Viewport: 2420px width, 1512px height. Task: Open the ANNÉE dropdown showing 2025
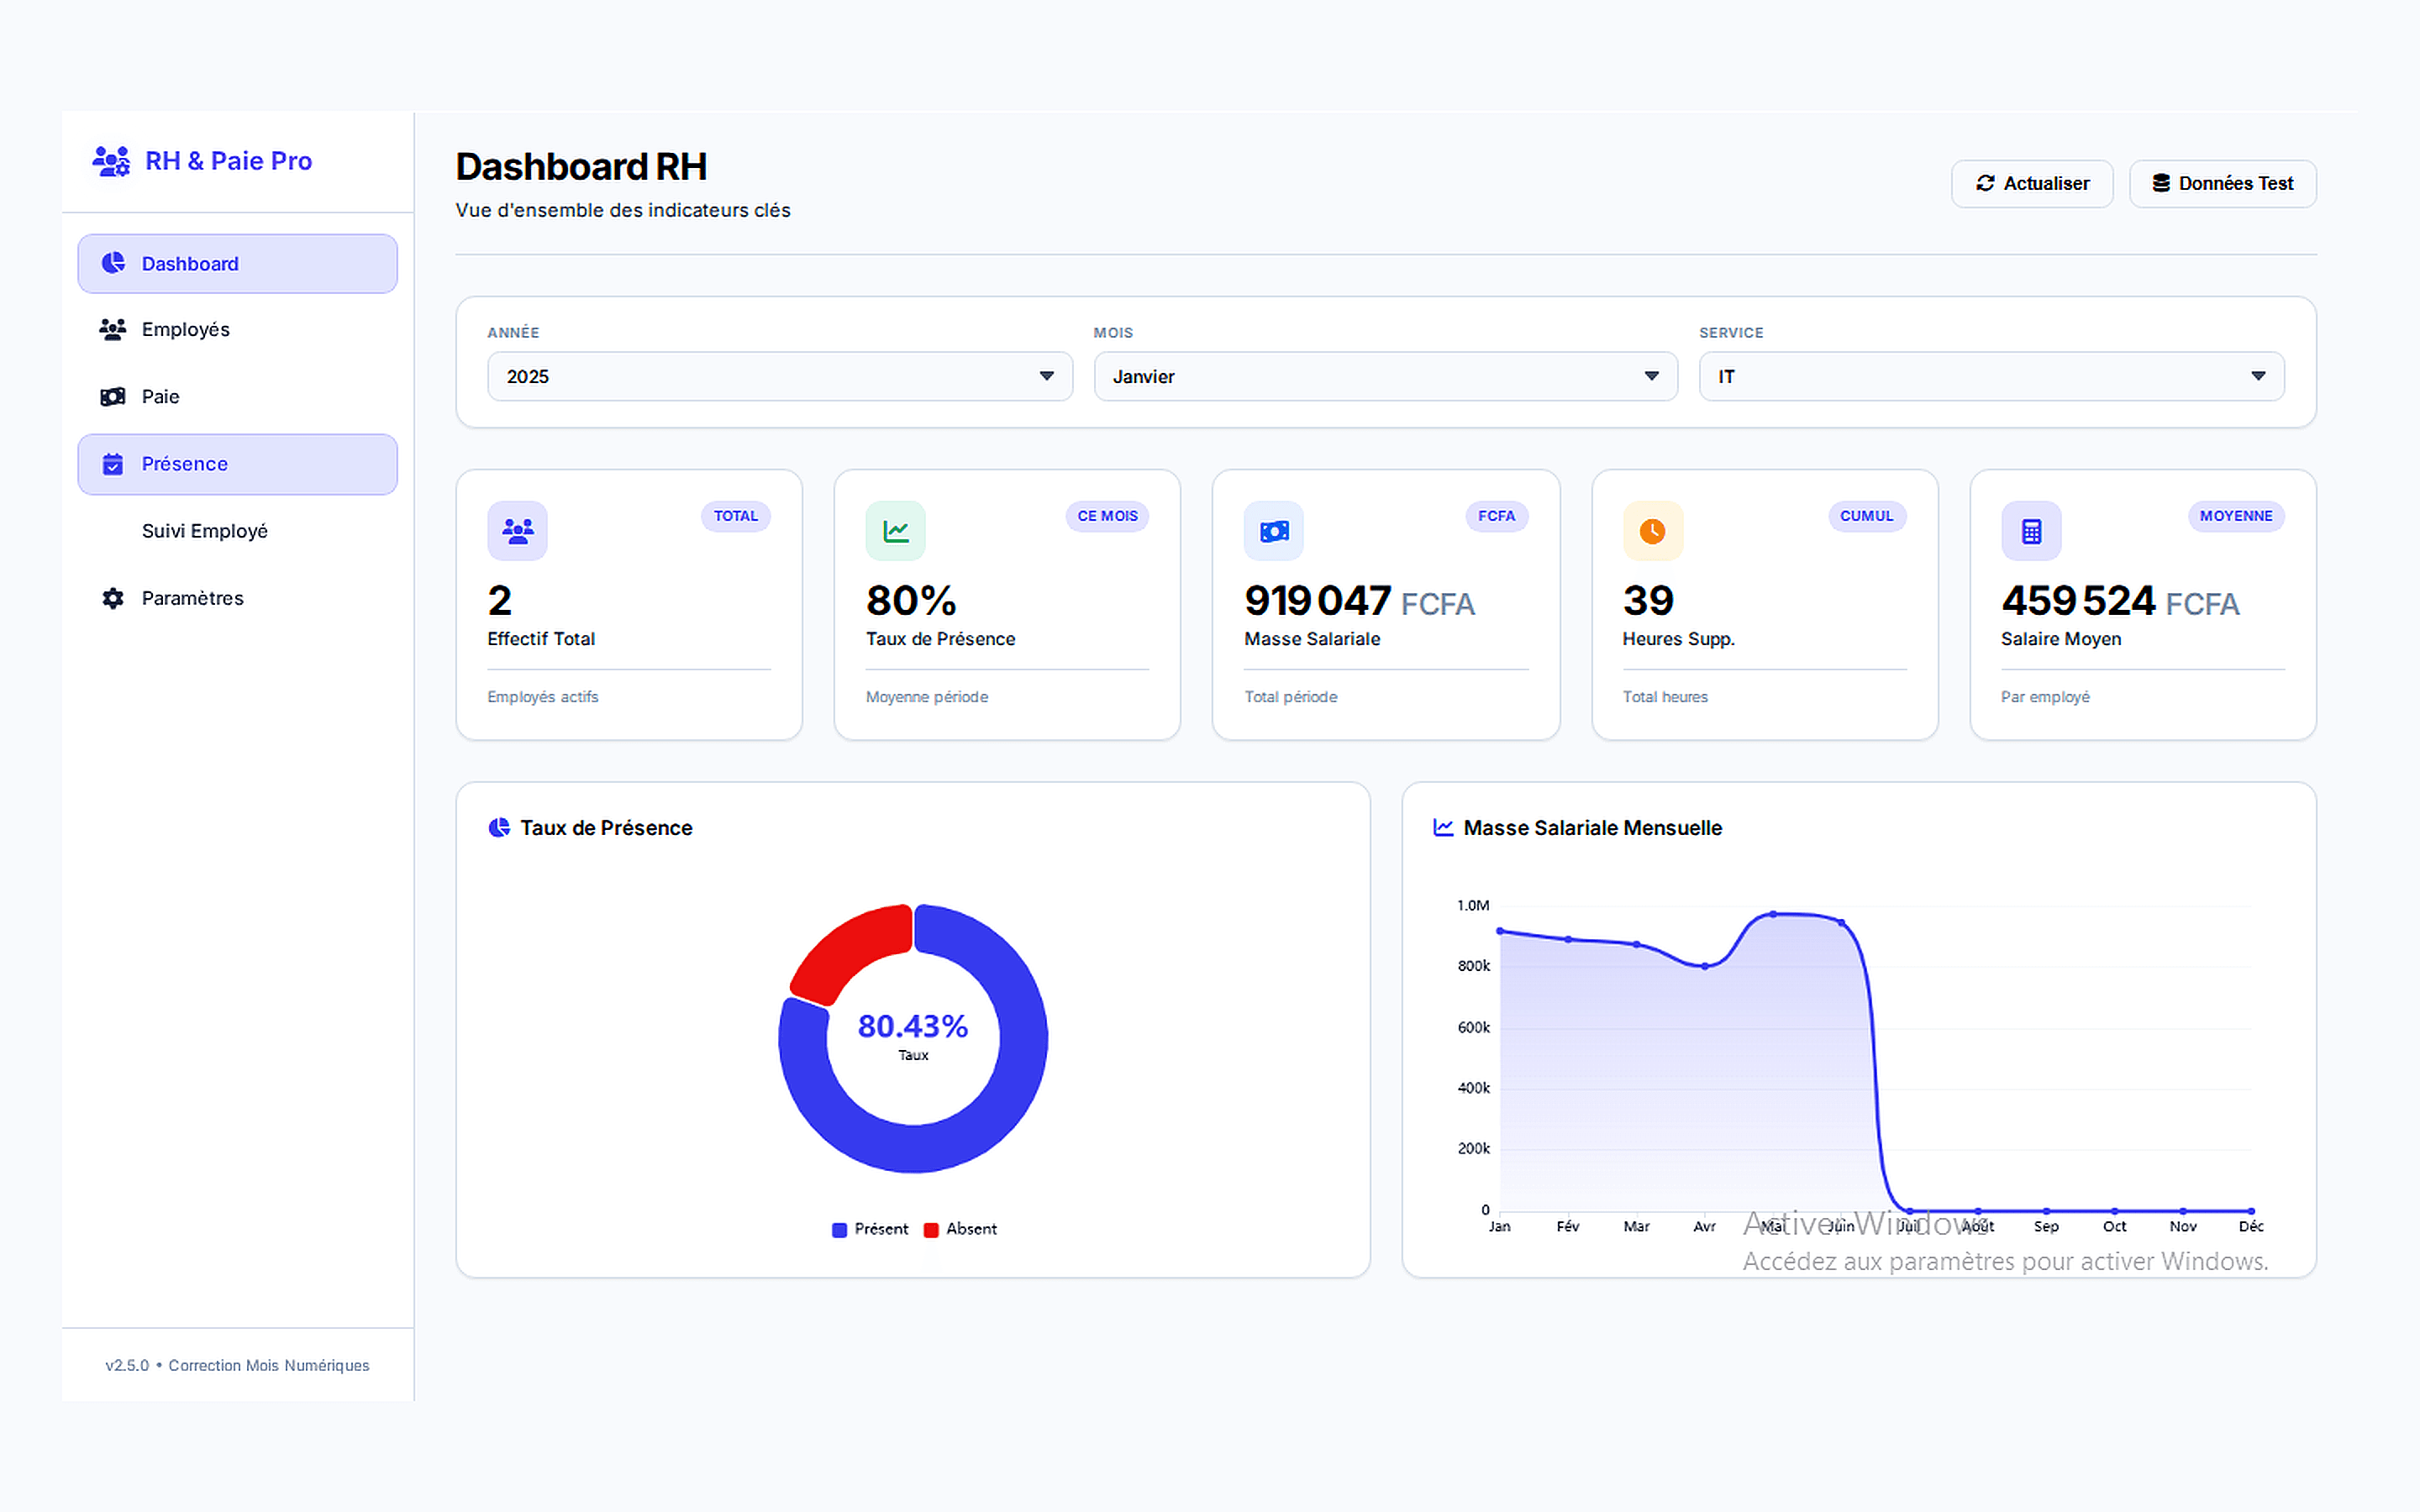779,376
